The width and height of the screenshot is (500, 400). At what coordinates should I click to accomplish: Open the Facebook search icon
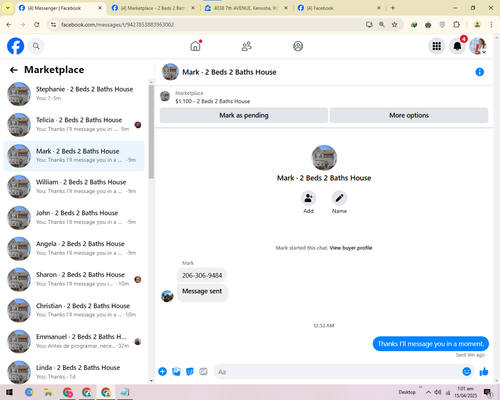point(36,46)
